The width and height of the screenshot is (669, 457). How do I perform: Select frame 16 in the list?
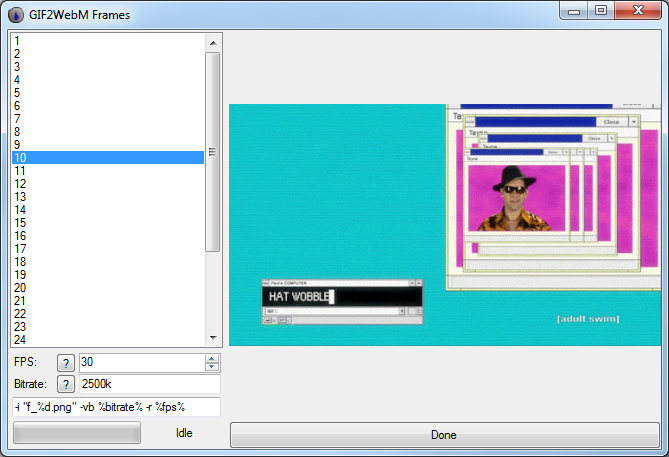108,236
